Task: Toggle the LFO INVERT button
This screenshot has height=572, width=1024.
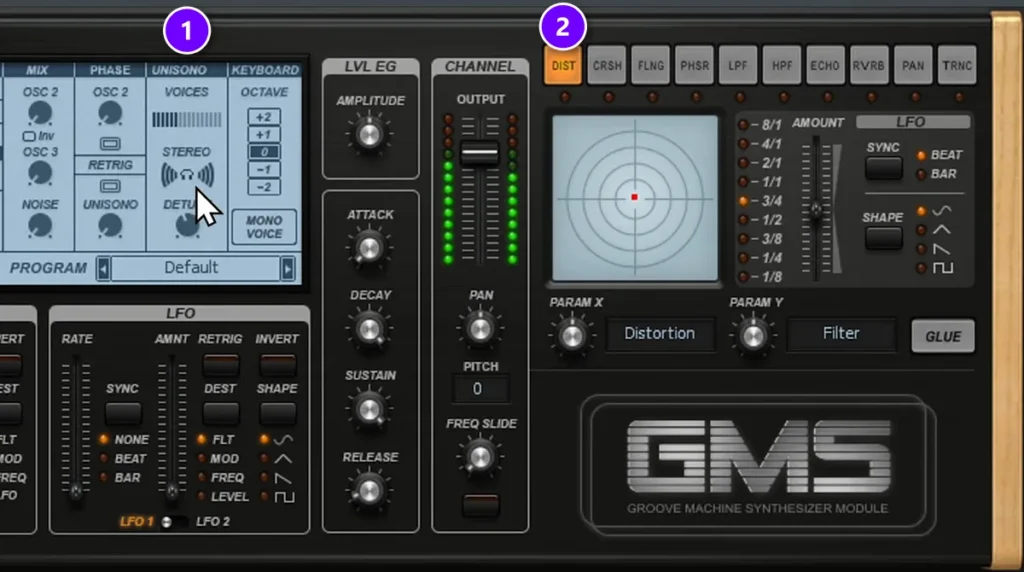Action: (x=277, y=364)
